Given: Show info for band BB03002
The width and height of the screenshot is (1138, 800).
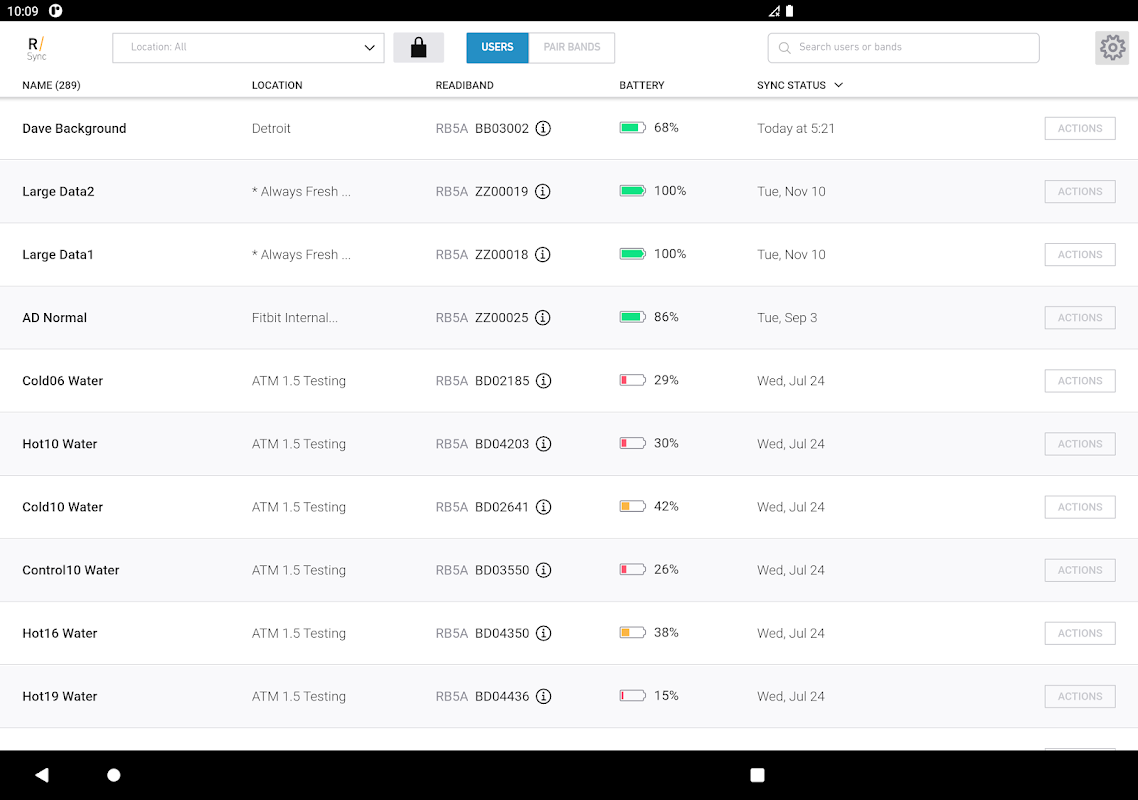Looking at the screenshot, I should [543, 128].
